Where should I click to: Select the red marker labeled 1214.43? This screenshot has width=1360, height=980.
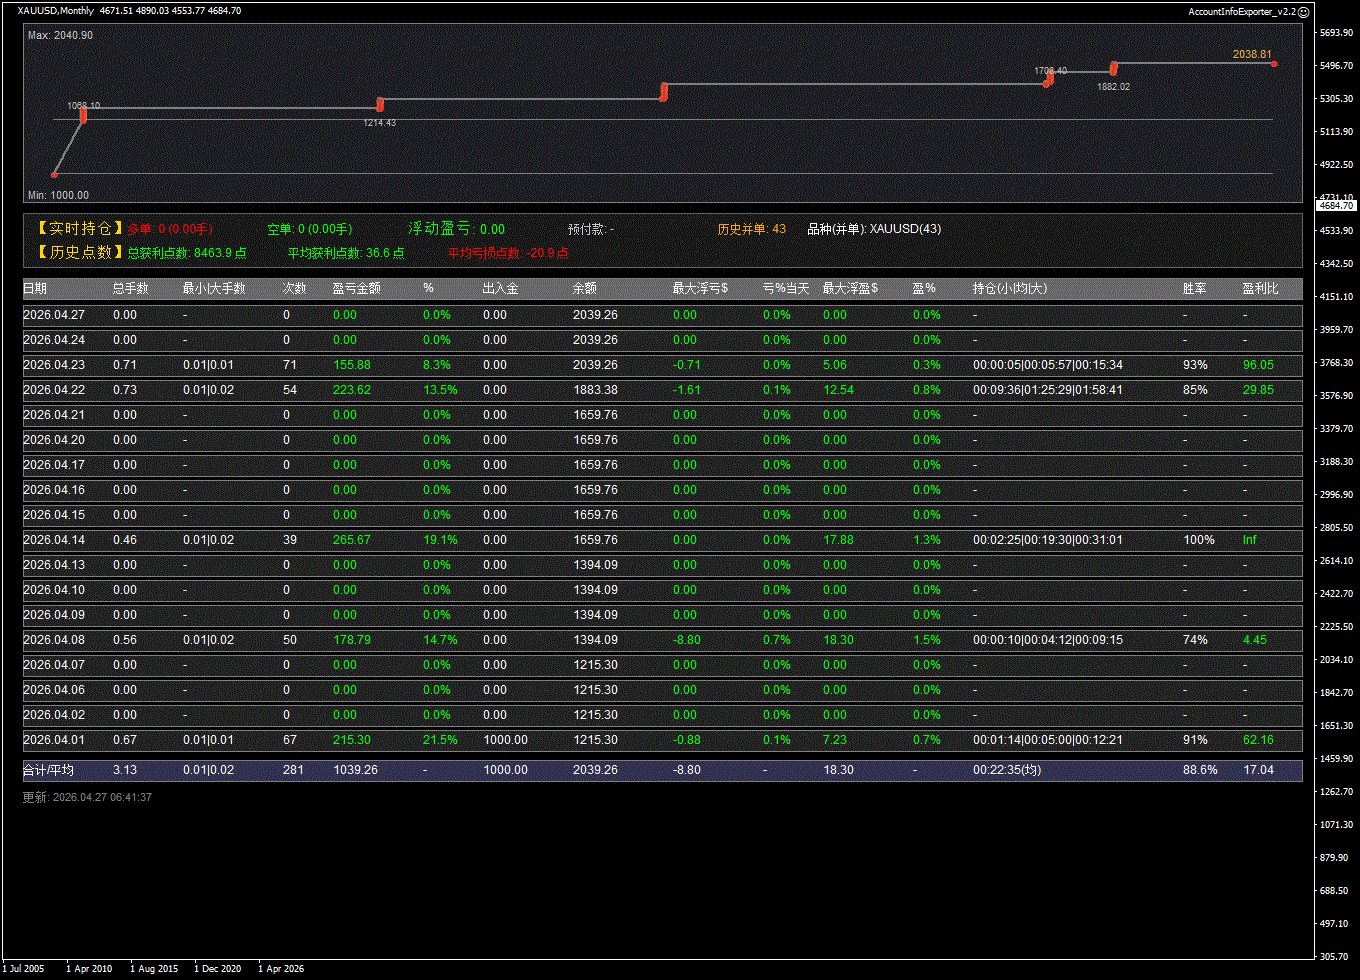tap(380, 104)
